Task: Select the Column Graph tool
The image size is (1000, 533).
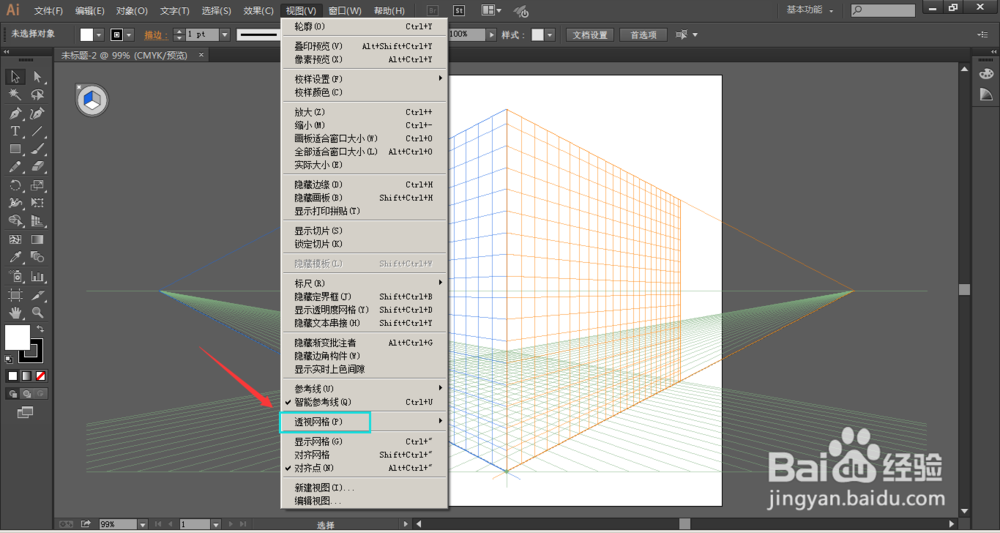Action: [38, 277]
